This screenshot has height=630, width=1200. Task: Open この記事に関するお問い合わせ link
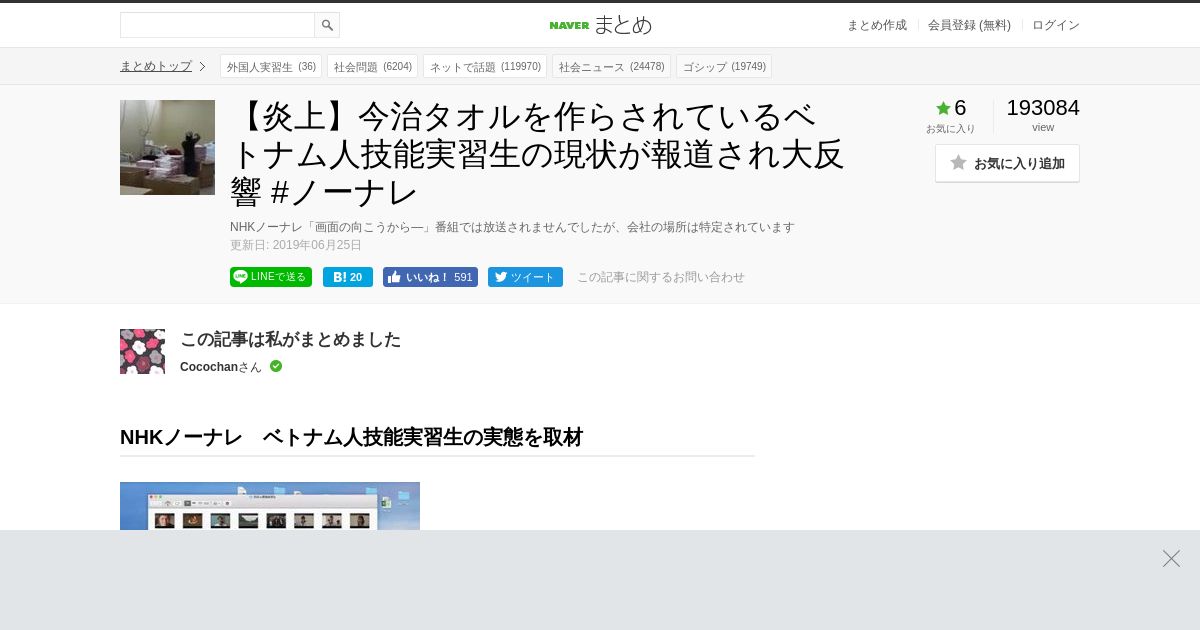point(661,277)
